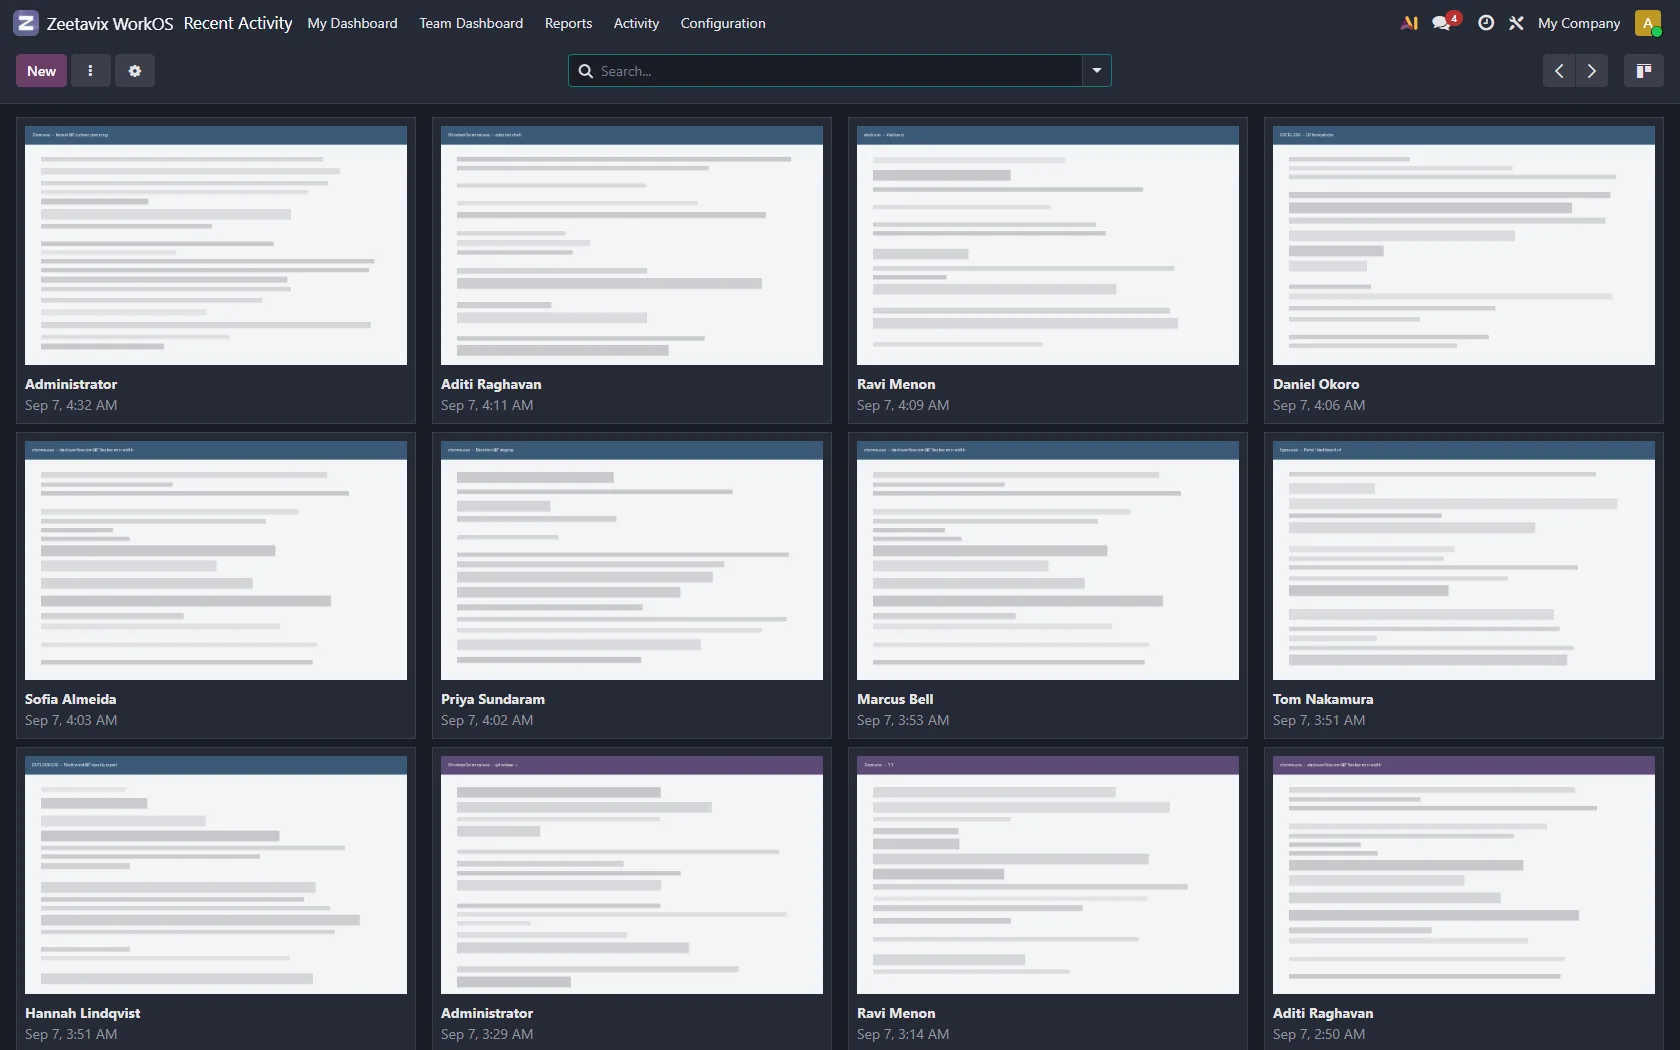Open the activities clock icon
The height and width of the screenshot is (1050, 1680).
pyautogui.click(x=1486, y=23)
